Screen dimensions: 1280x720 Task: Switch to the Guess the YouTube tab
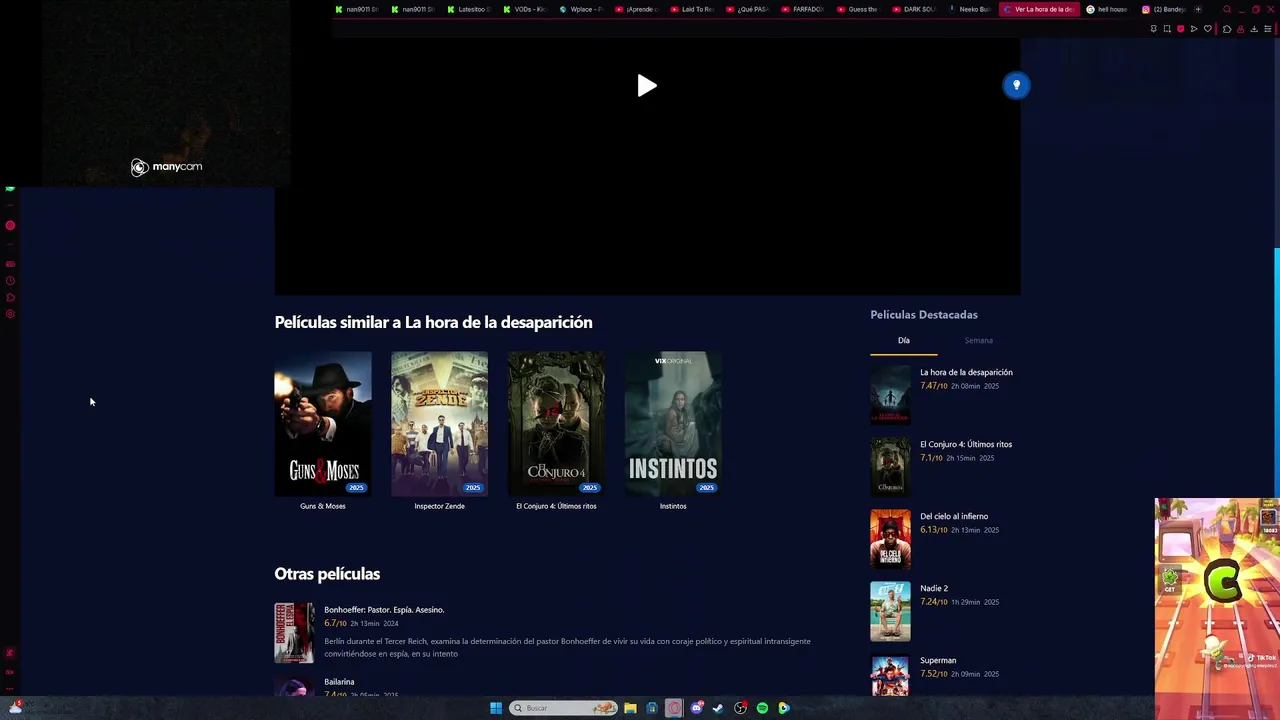coord(858,9)
